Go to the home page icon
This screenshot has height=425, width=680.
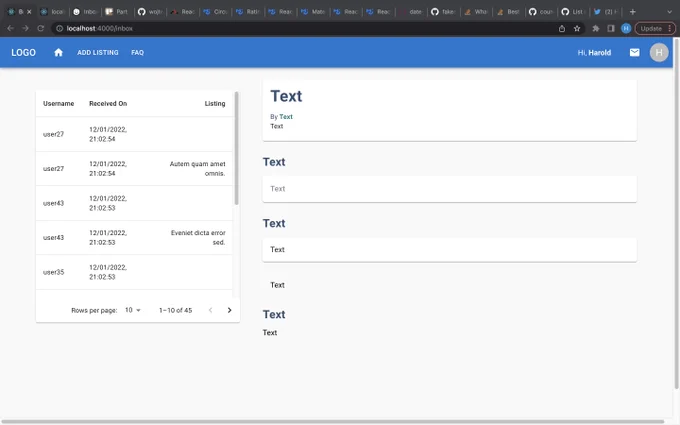pos(59,52)
